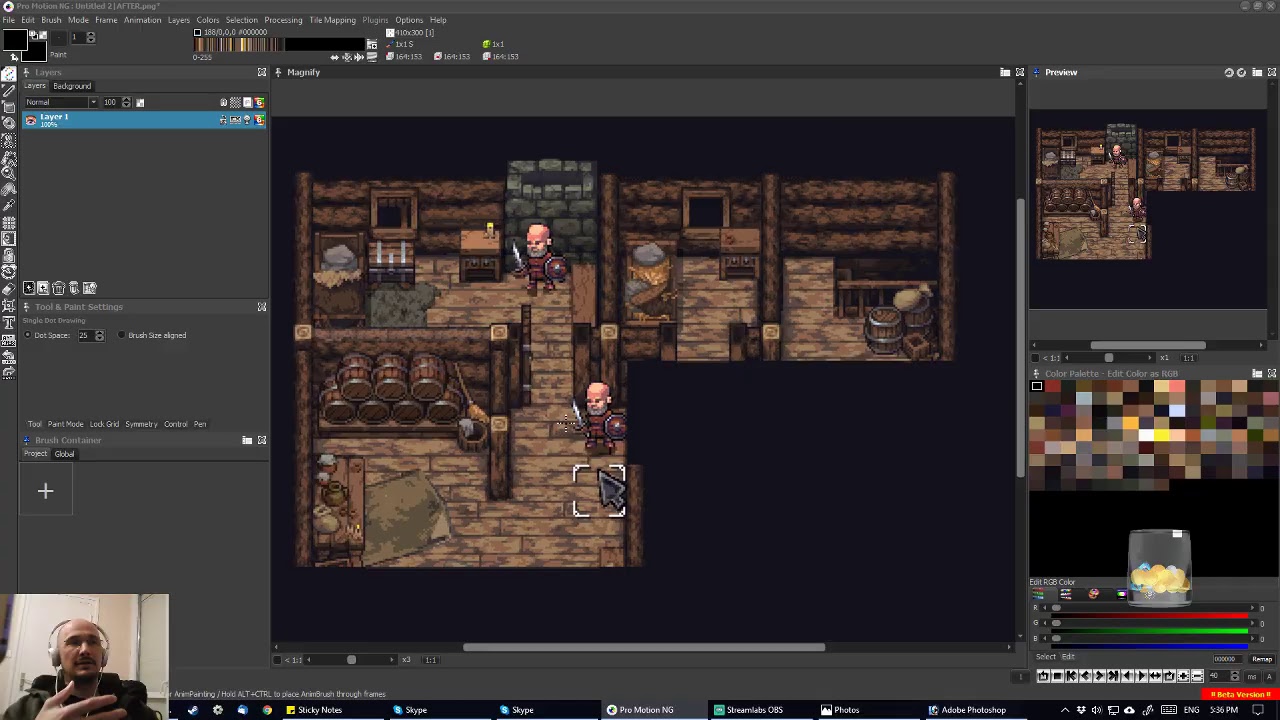
Task: Select the Eraser tool
Action: pos(9,289)
